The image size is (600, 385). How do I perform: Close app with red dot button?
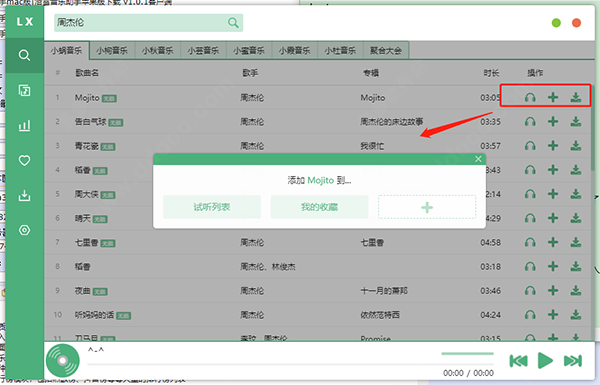[576, 23]
